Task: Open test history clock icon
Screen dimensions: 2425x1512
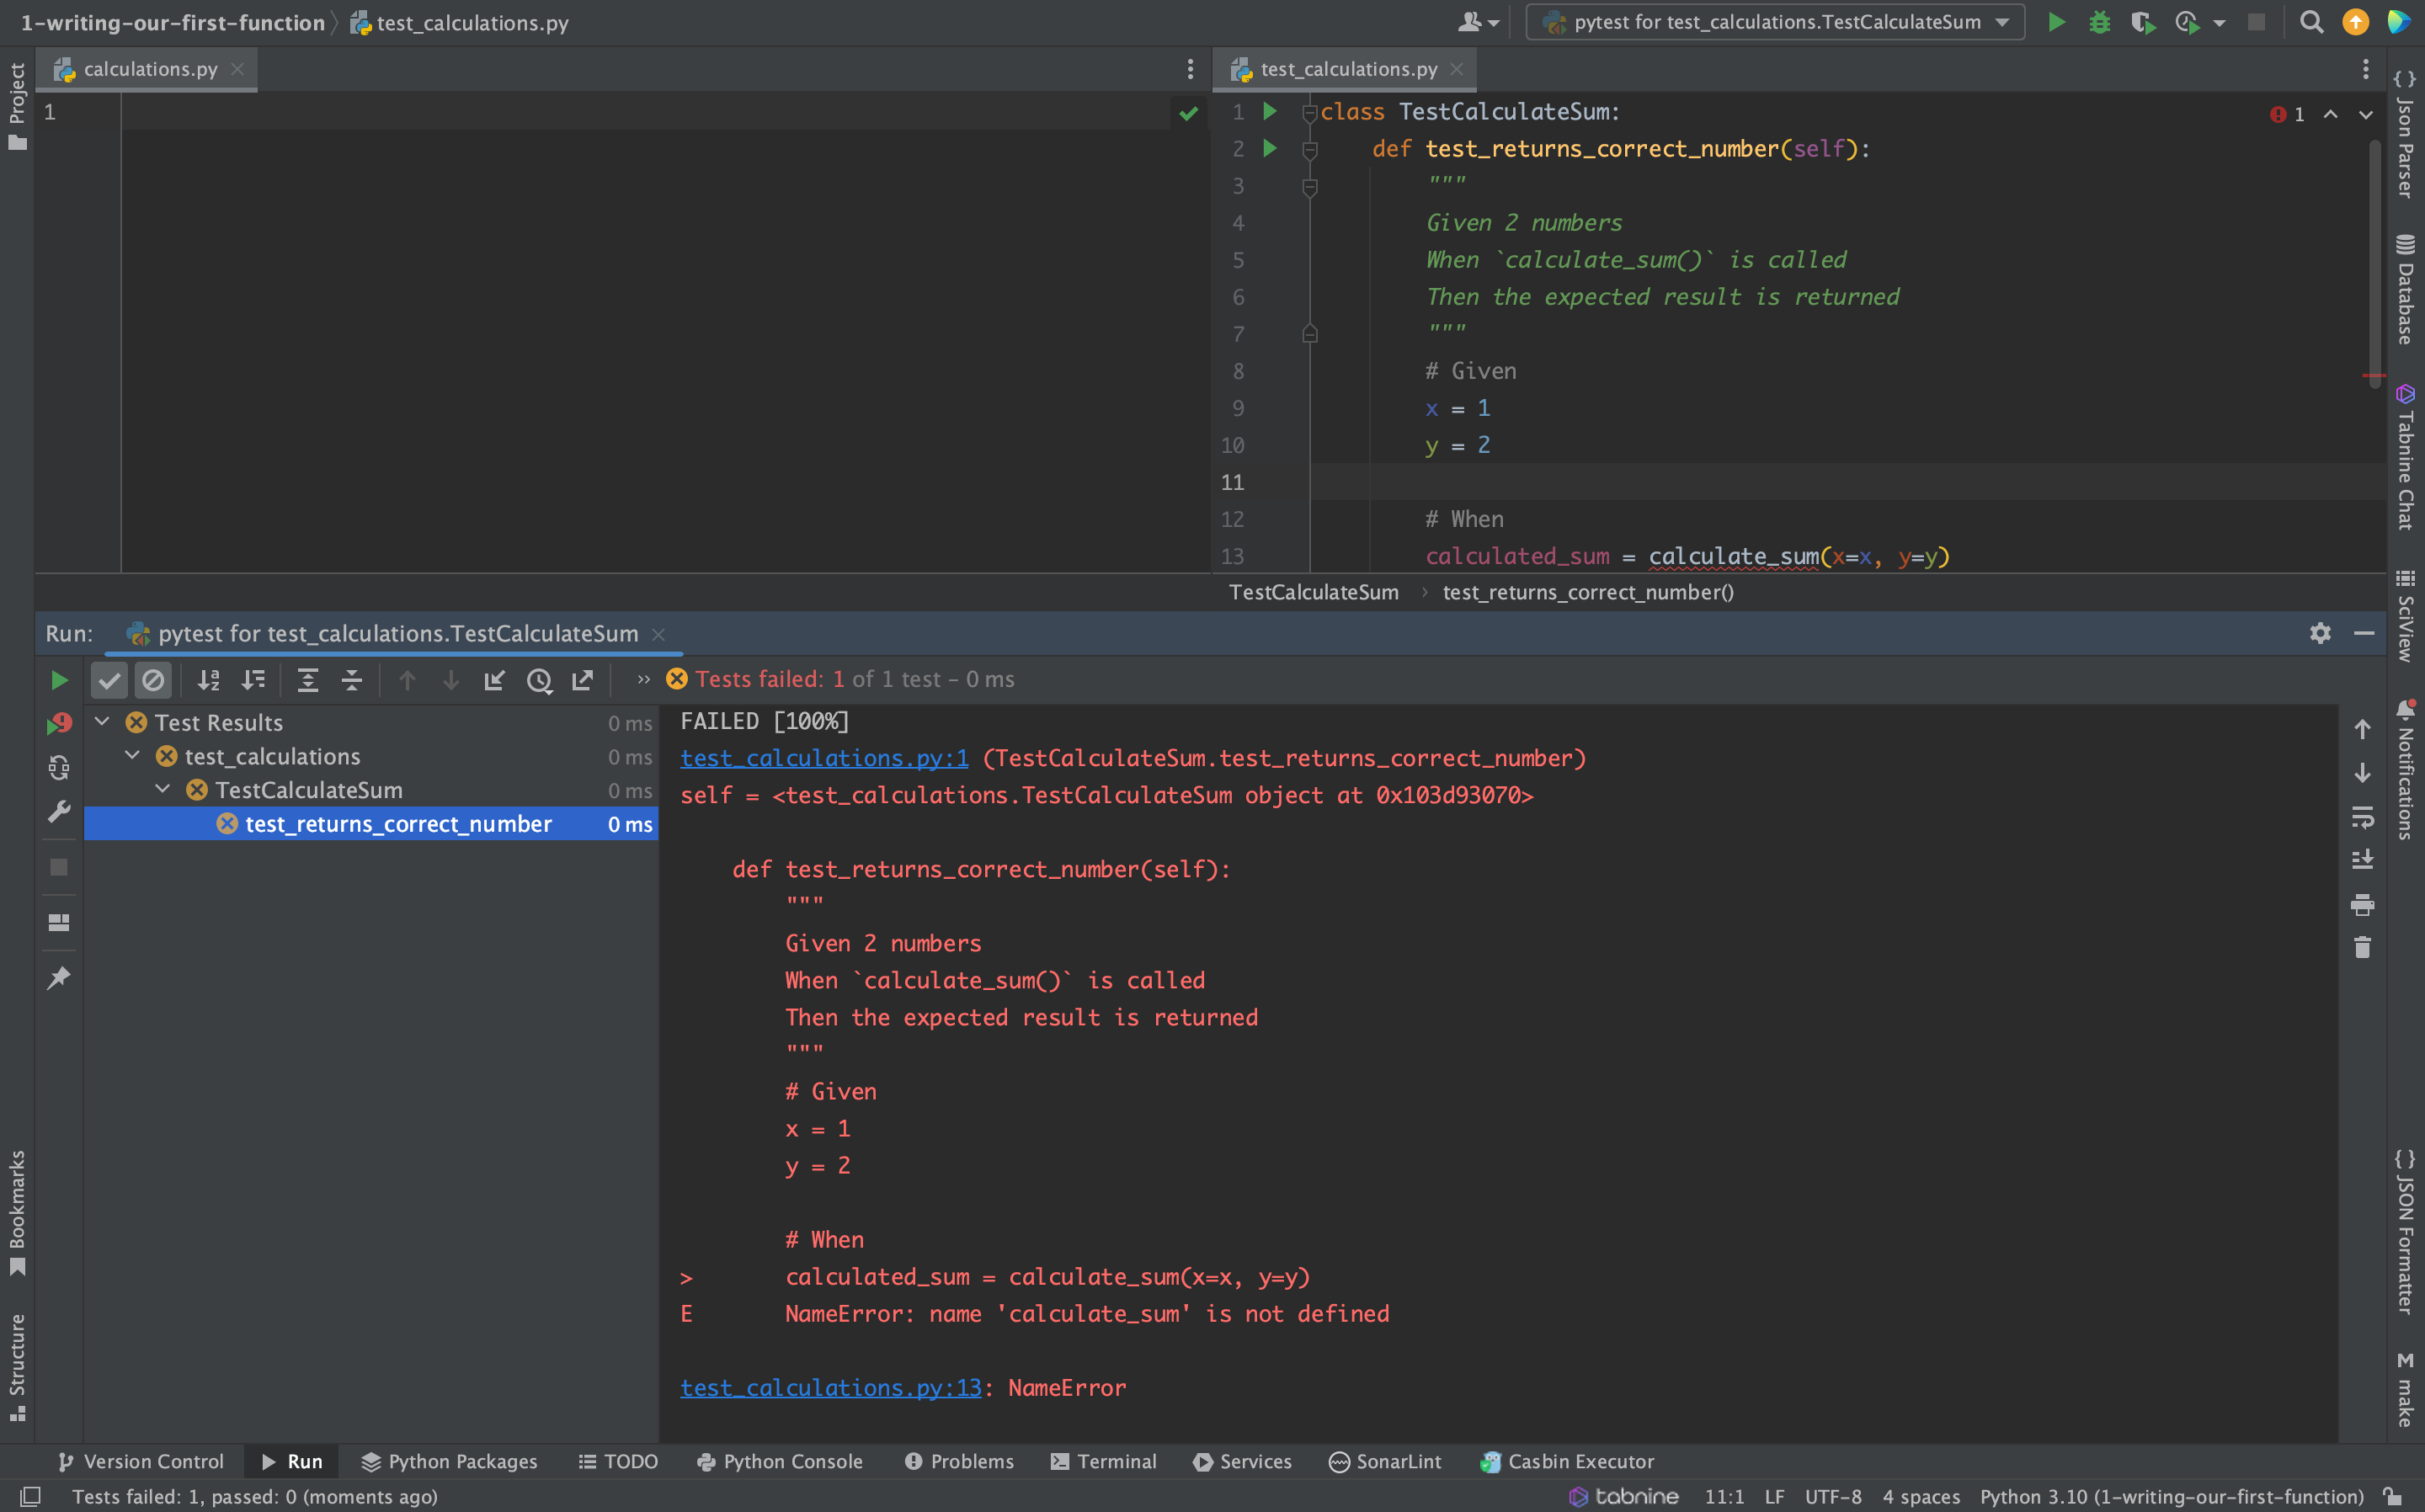Action: [x=539, y=681]
